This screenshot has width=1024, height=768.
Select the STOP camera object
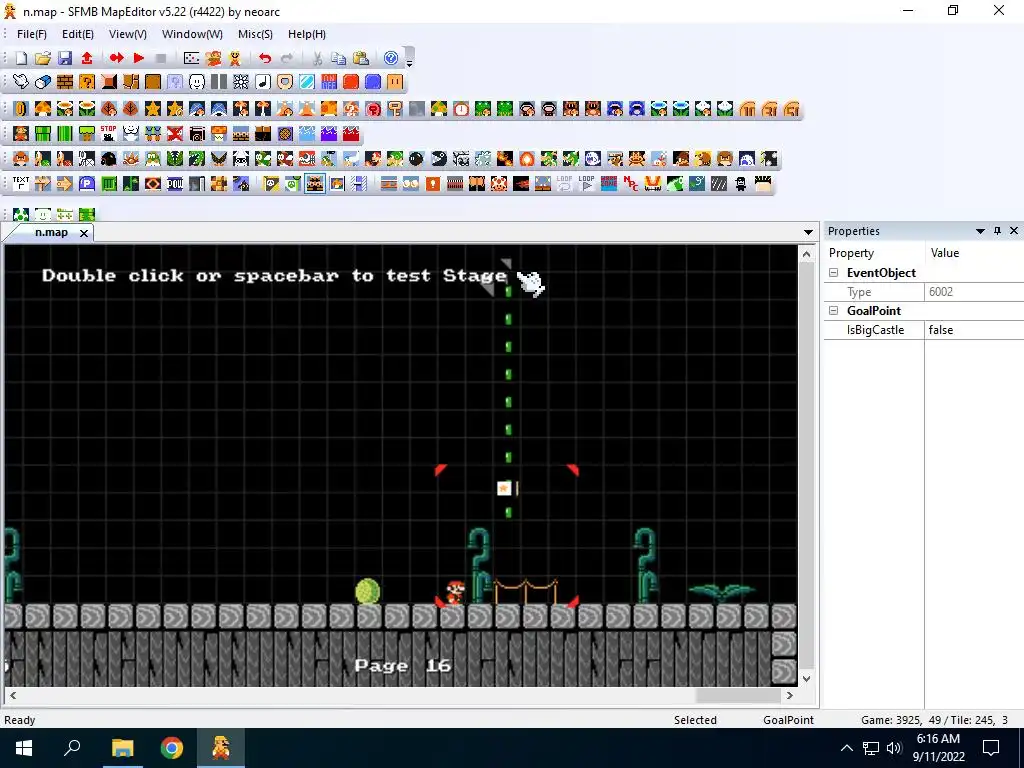tap(108, 134)
